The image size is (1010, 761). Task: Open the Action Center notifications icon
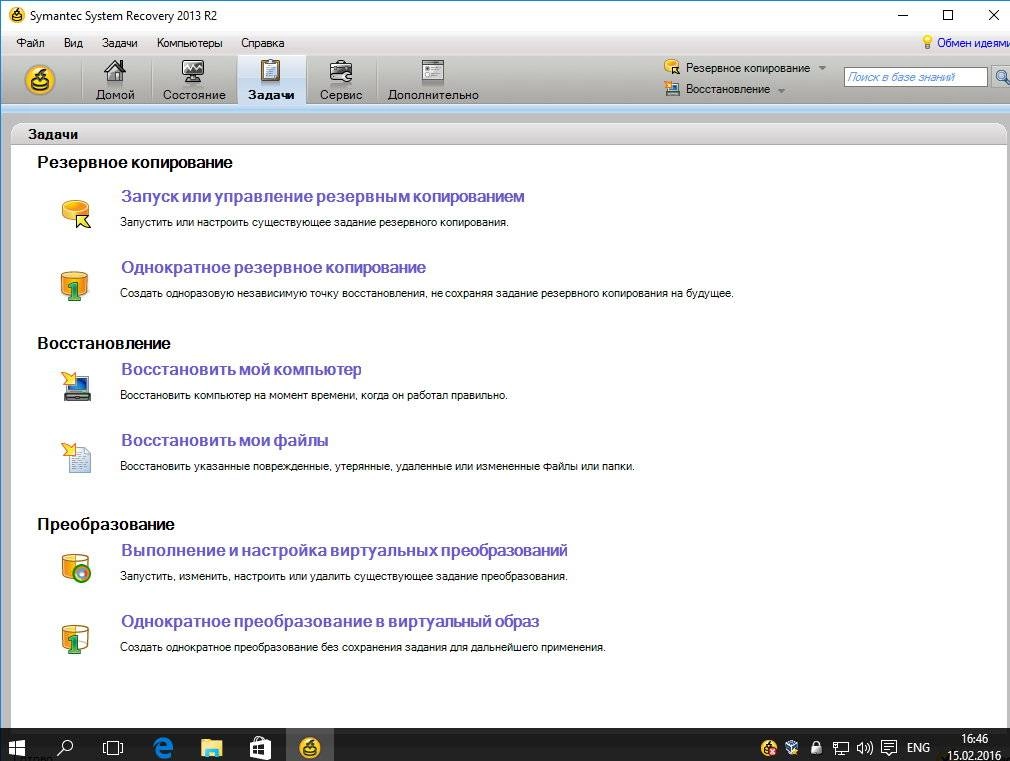pos(889,747)
